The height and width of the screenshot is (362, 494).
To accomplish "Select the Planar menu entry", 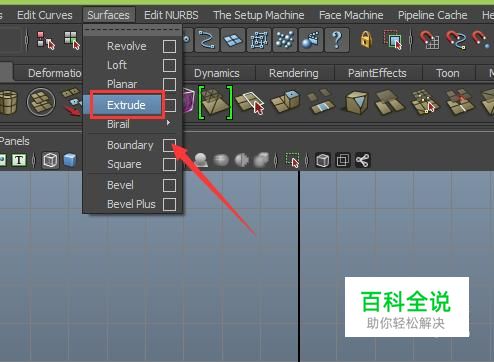I will point(122,84).
